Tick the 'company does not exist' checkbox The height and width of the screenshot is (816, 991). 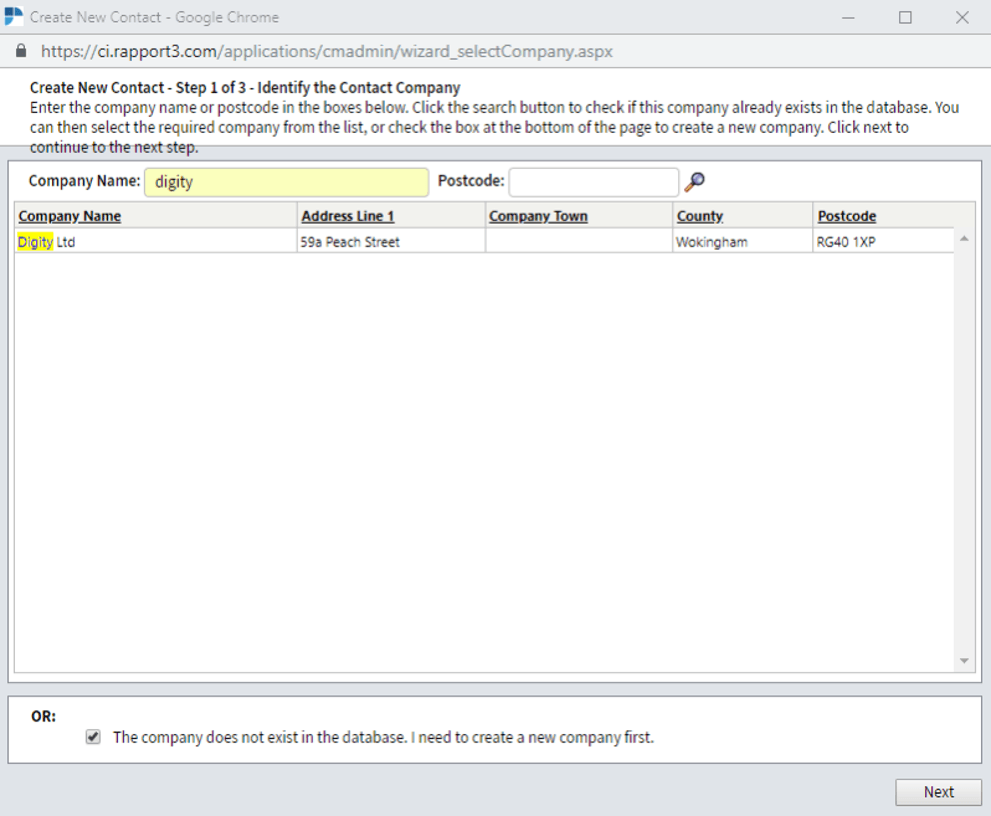tap(93, 737)
